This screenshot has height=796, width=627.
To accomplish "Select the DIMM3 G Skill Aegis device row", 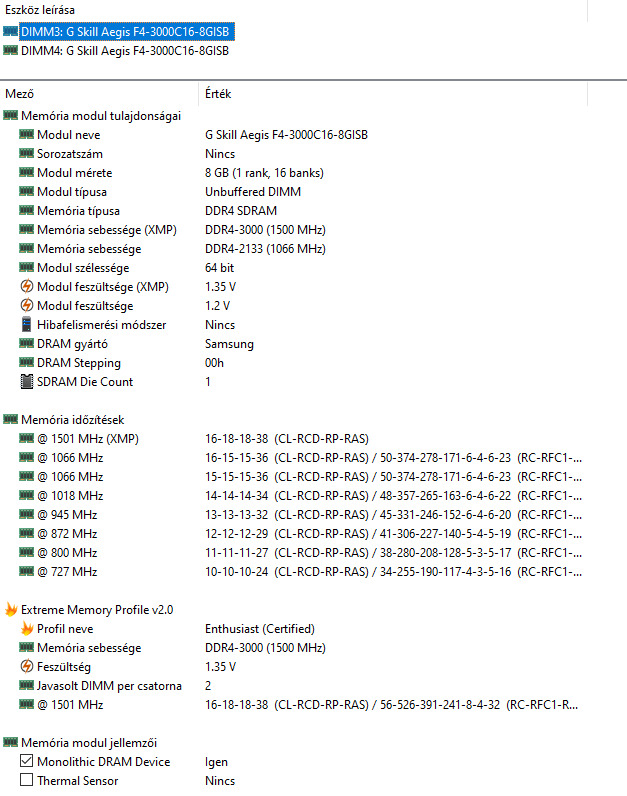I will pyautogui.click(x=127, y=31).
